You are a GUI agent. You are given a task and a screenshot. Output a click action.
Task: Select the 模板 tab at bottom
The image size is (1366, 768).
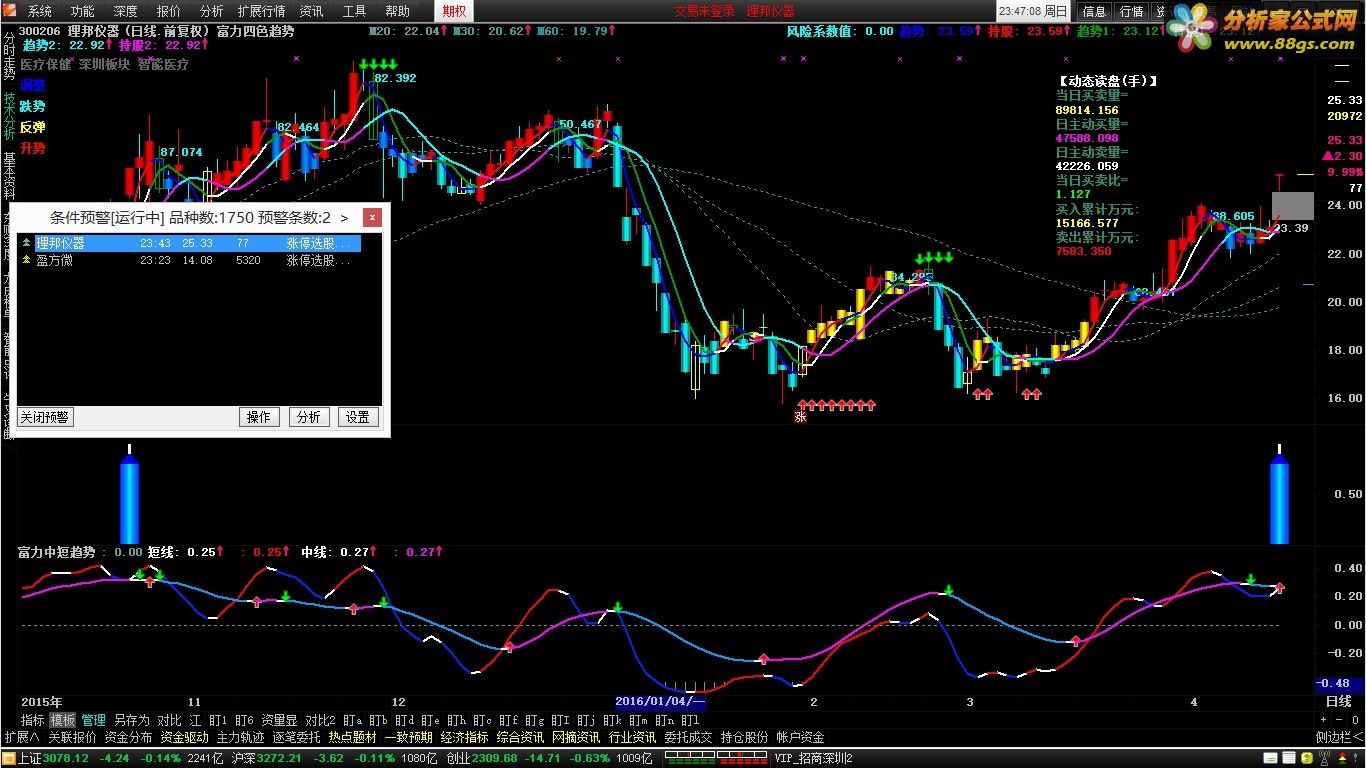tap(63, 720)
